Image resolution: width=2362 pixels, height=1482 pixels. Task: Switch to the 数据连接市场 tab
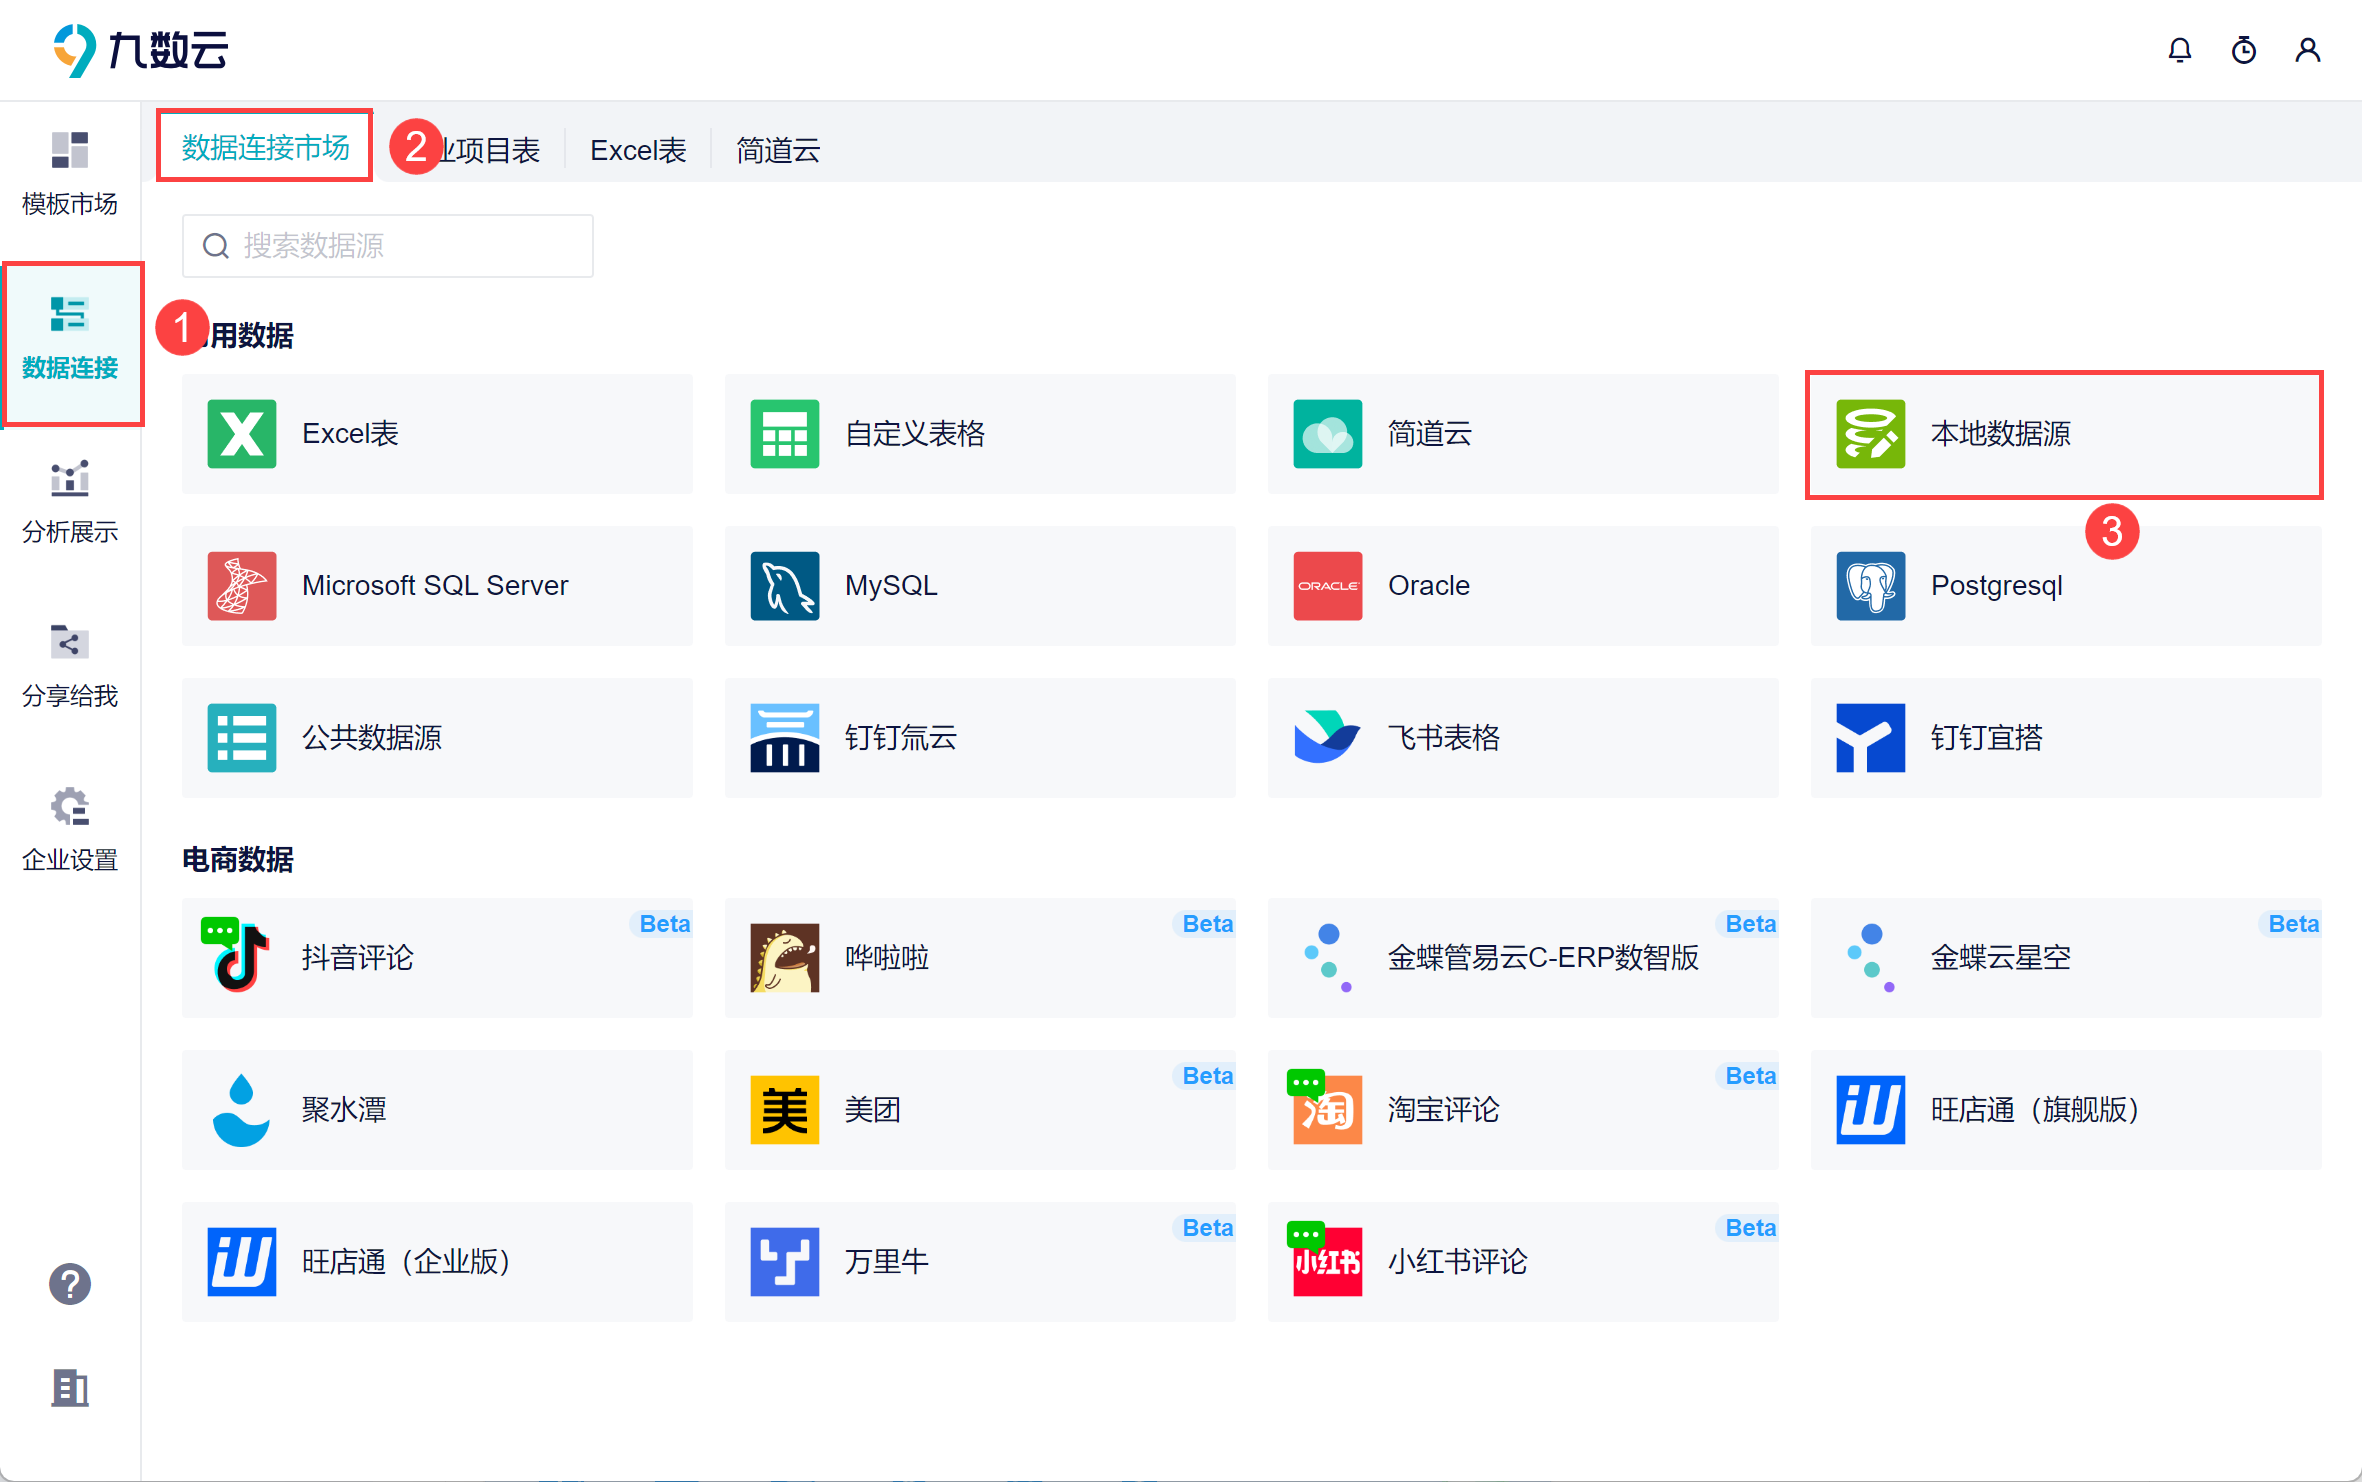265,148
